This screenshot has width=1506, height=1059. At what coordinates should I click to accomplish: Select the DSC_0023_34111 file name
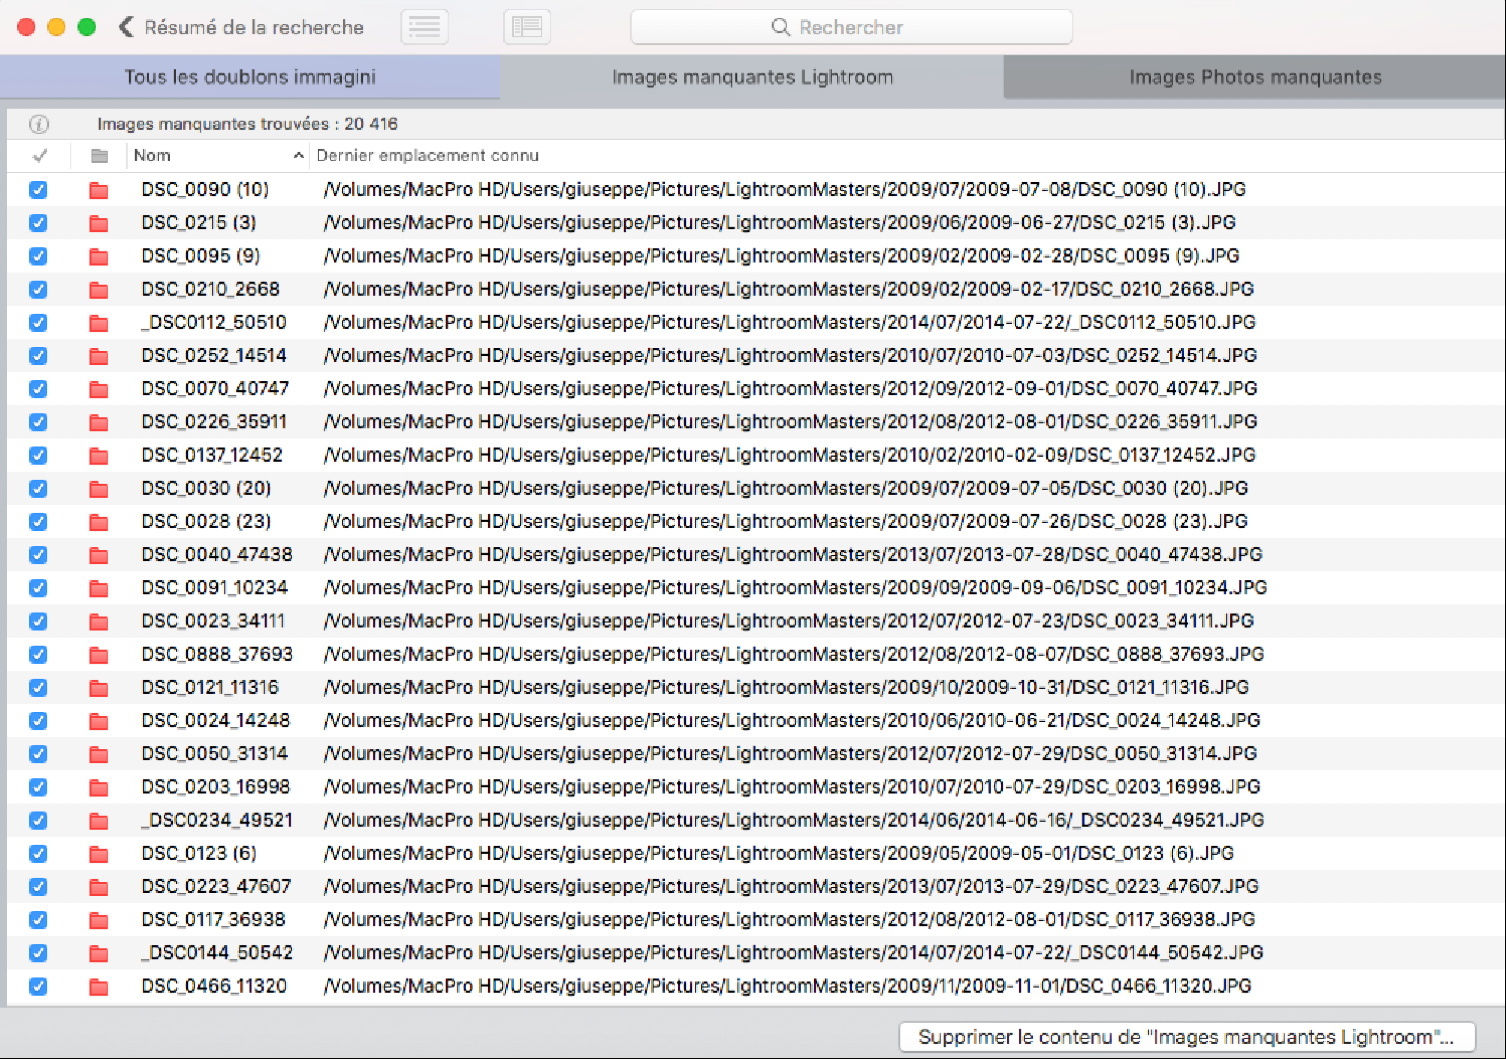(213, 621)
